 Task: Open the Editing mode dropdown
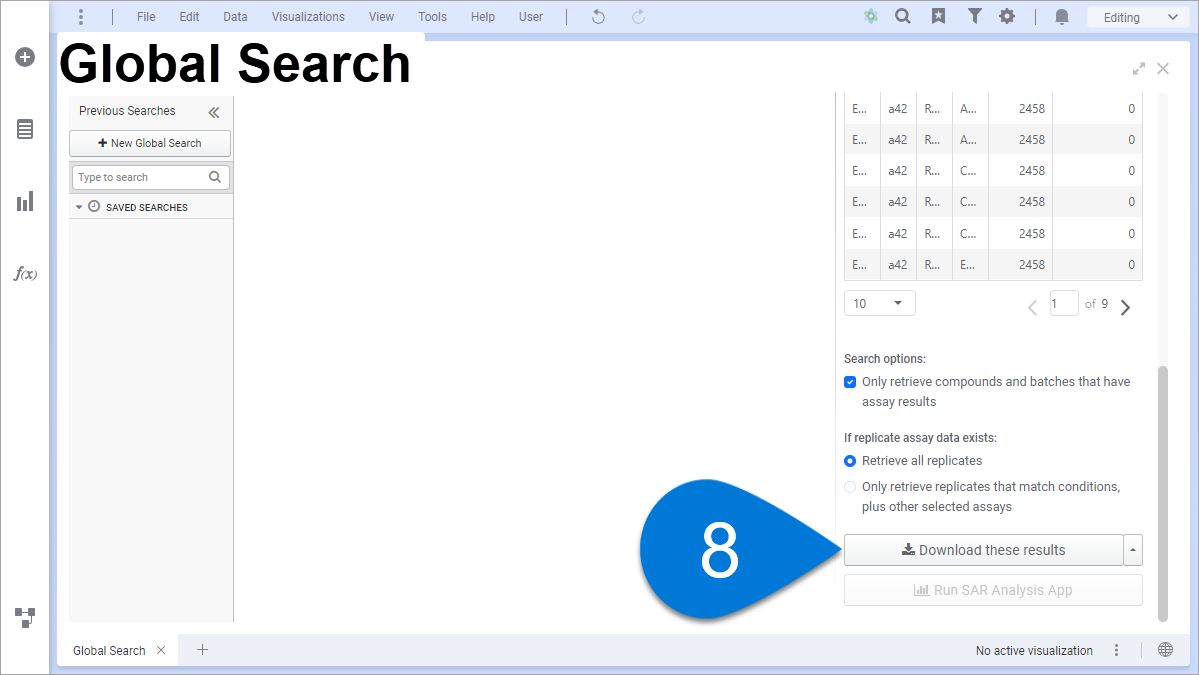(1139, 17)
